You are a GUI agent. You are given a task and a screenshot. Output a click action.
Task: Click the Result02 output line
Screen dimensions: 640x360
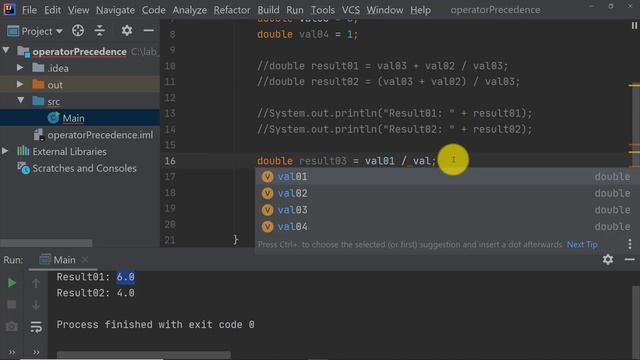pos(96,293)
